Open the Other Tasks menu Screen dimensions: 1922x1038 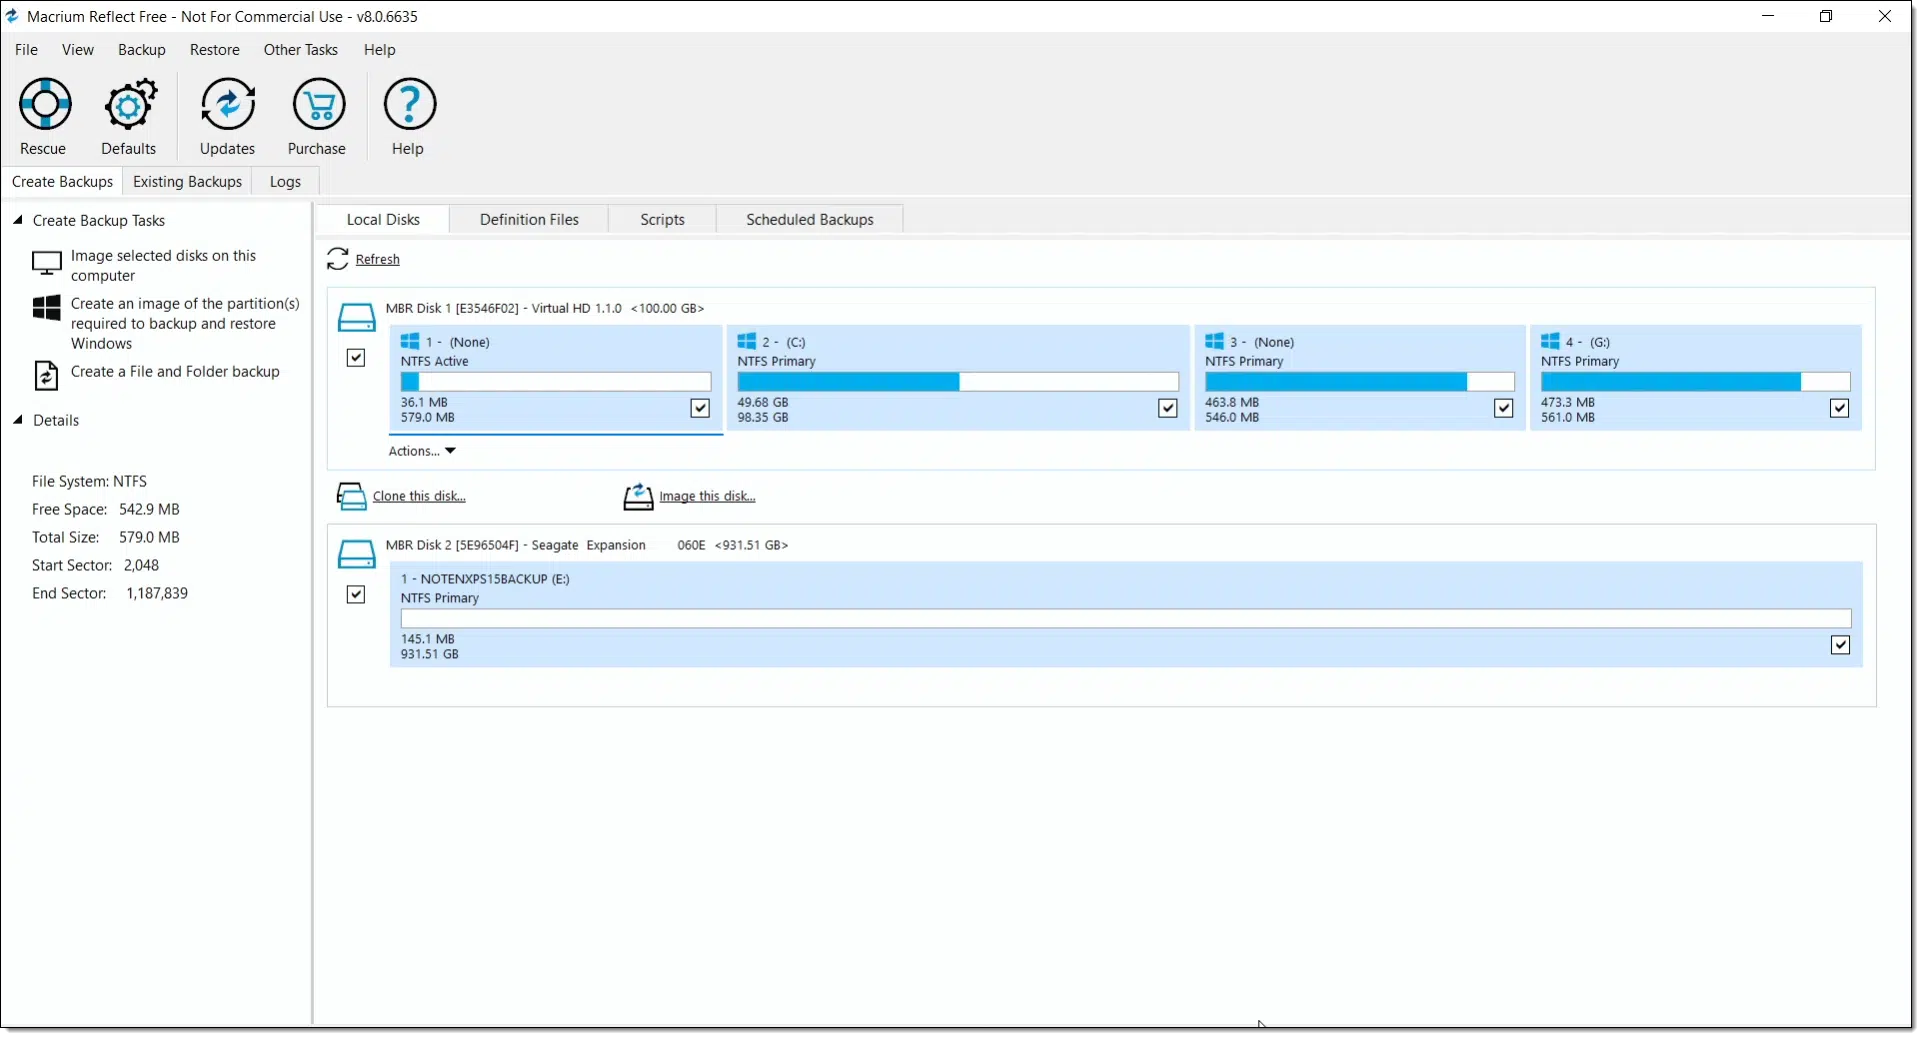pos(301,50)
